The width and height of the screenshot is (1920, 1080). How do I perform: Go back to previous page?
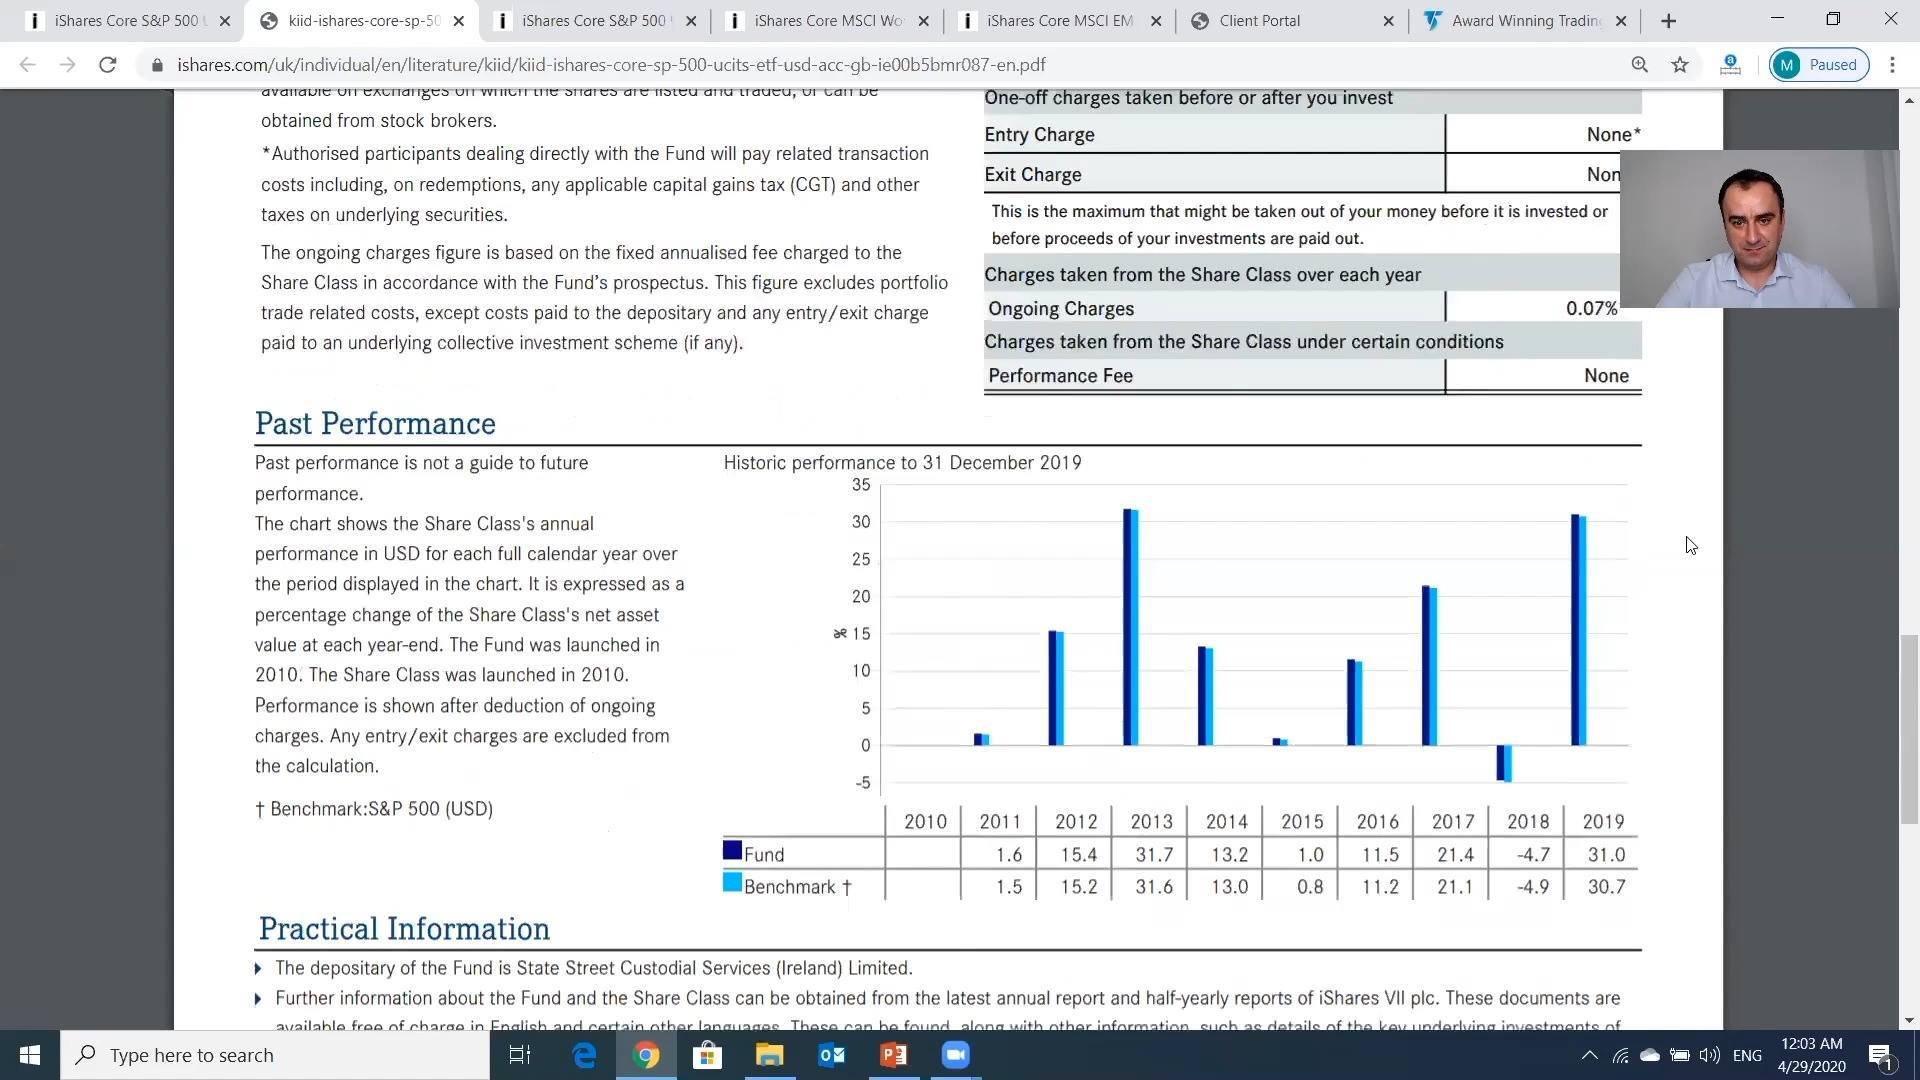pos(27,65)
